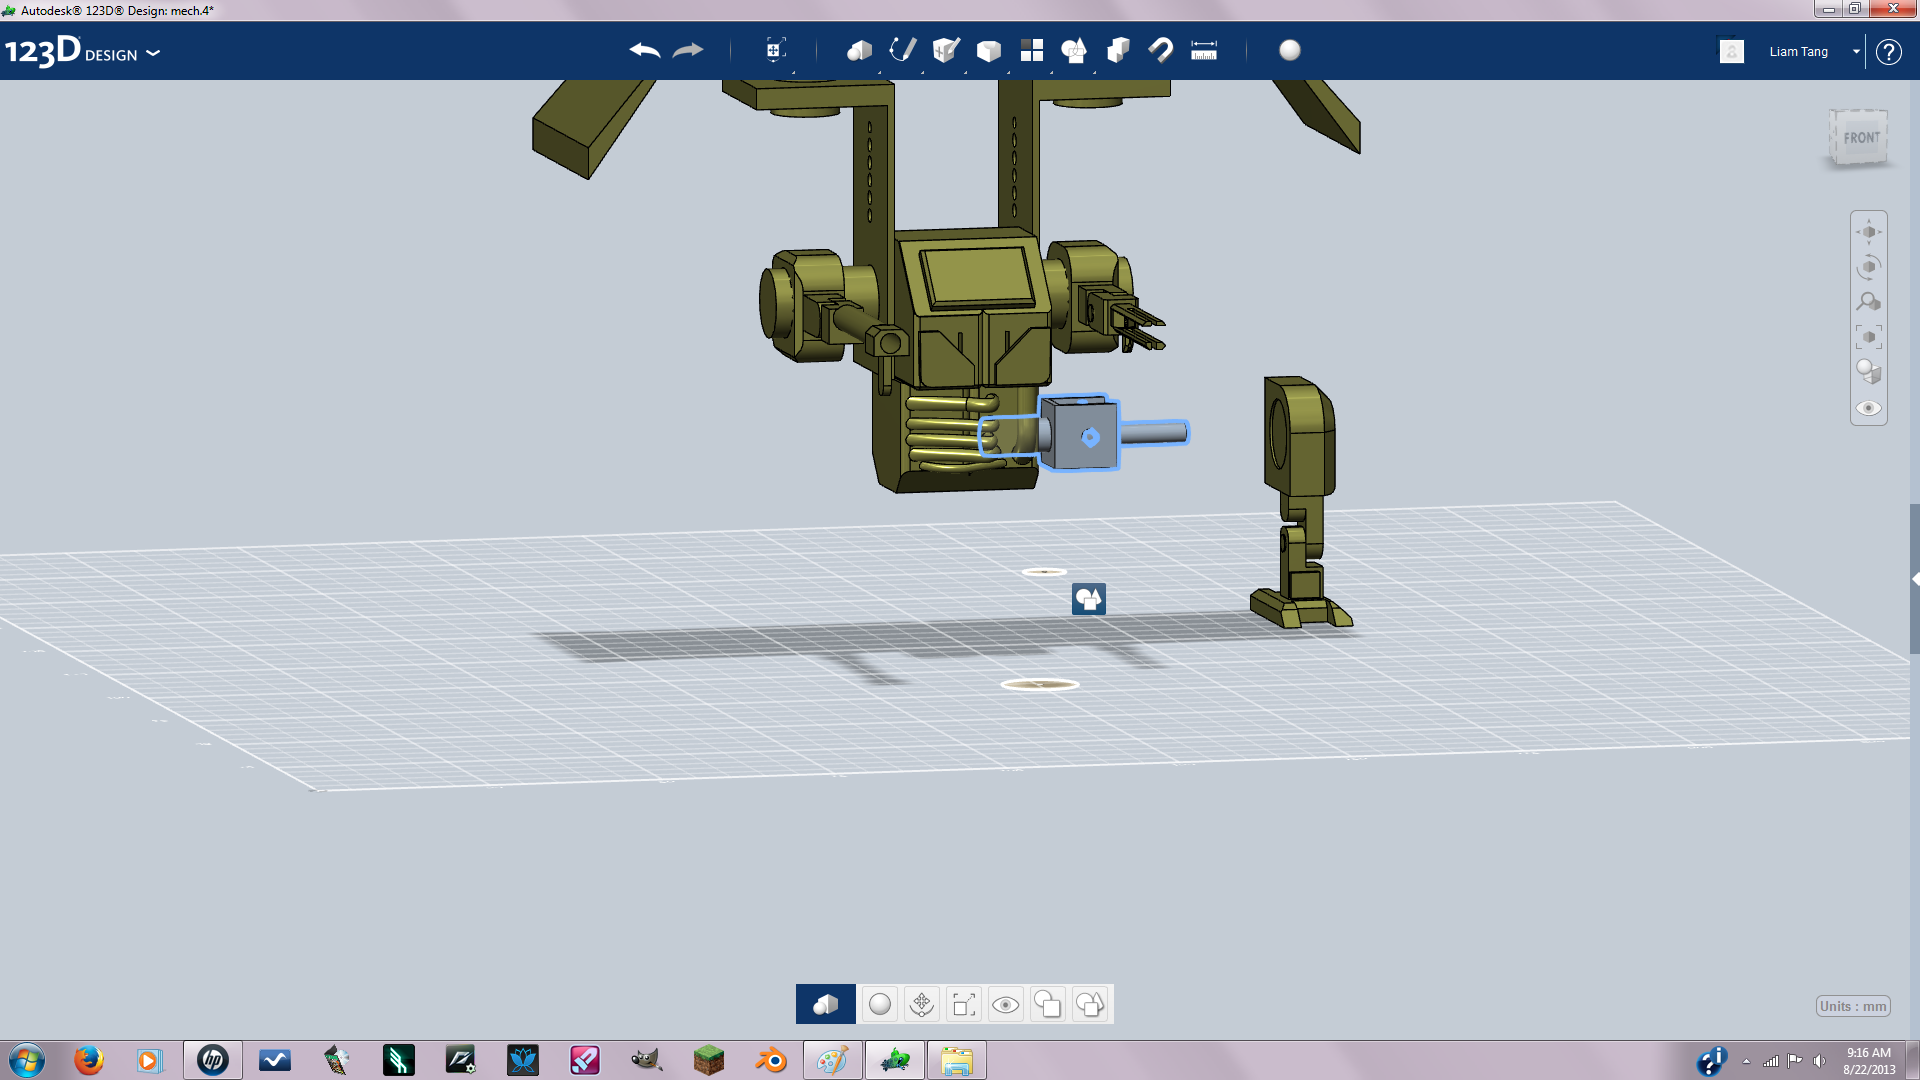The image size is (1920, 1080).
Task: Choose Material sphere in bottom context bar
Action: tap(880, 1004)
